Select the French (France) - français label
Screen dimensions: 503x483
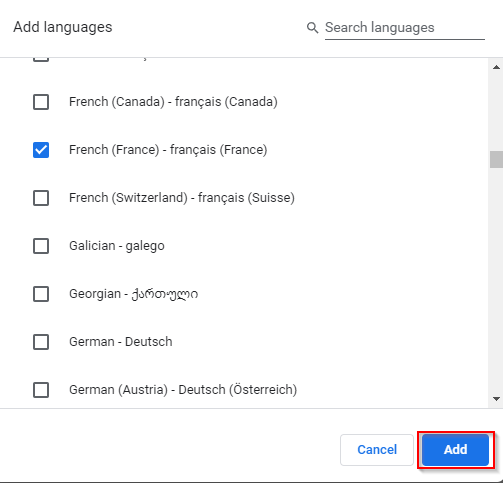click(x=168, y=150)
